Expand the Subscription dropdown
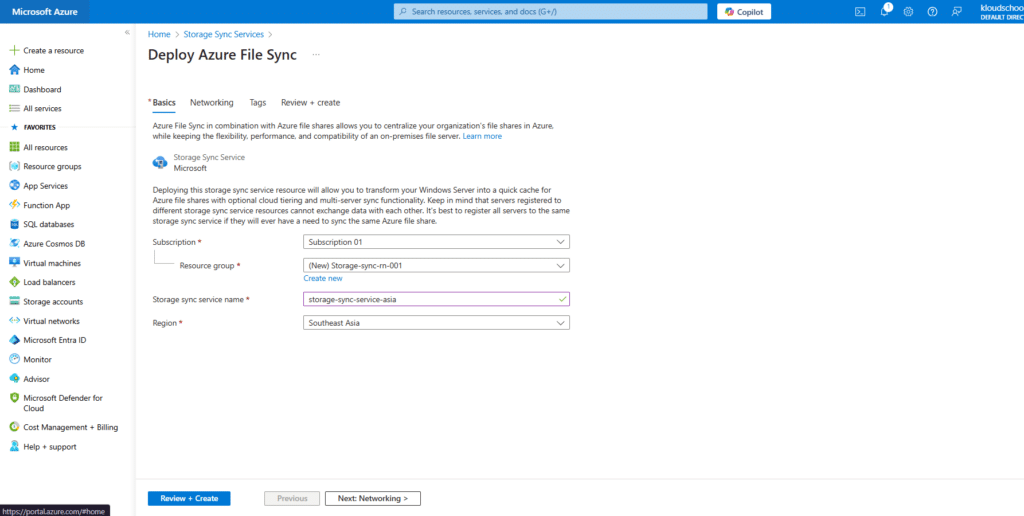 tap(436, 242)
